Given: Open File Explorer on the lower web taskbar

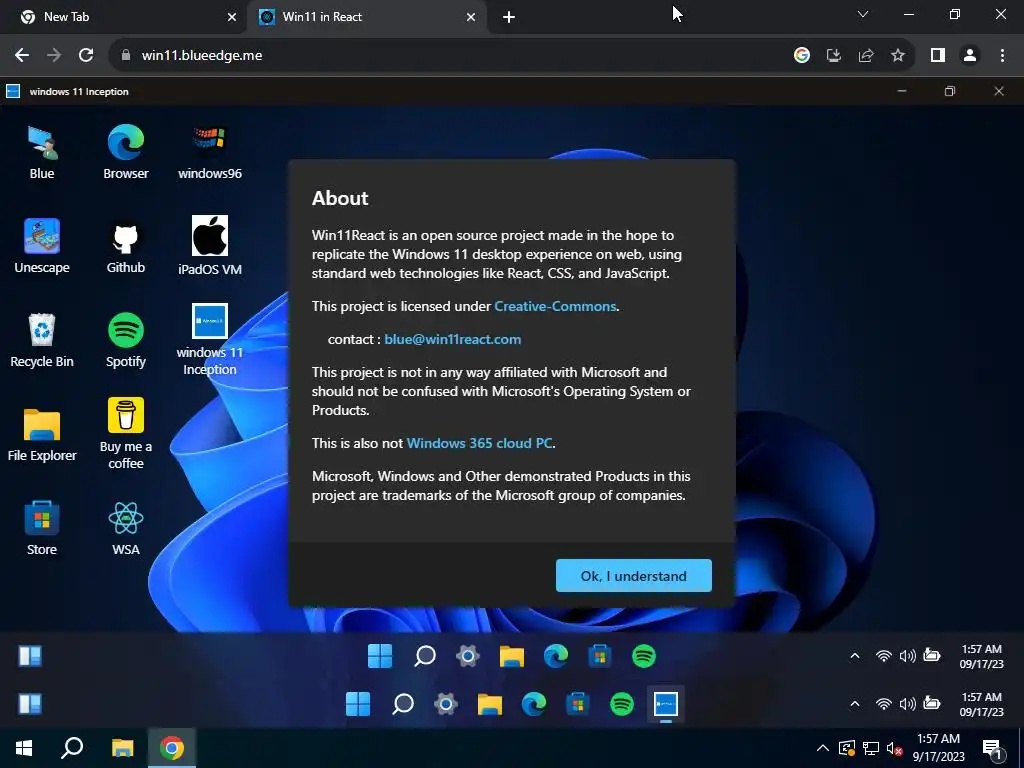Looking at the screenshot, I should tap(490, 704).
